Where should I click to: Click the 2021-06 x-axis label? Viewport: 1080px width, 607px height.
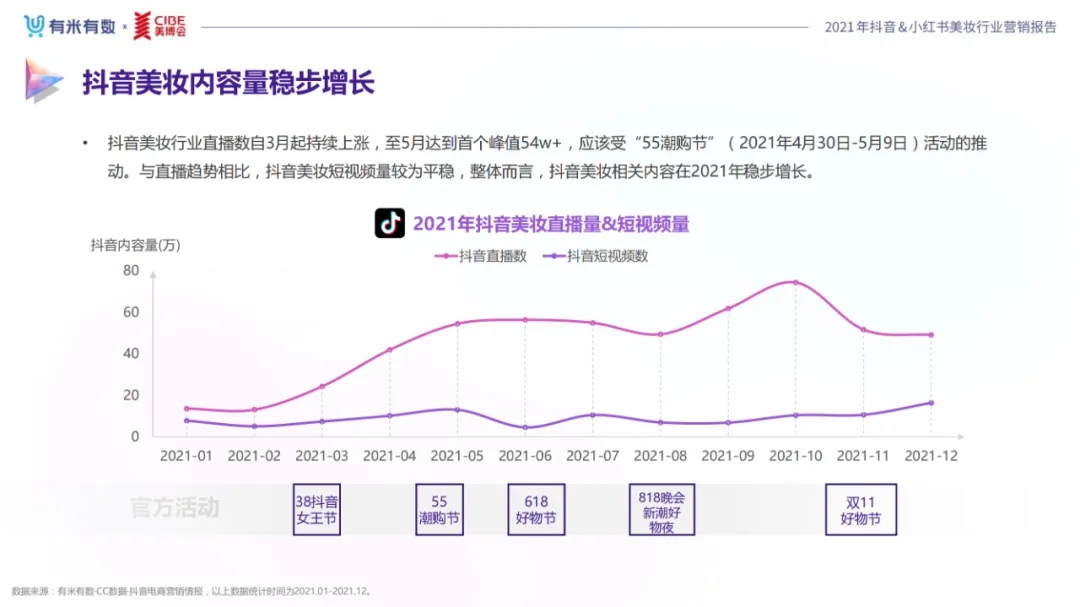pos(525,456)
